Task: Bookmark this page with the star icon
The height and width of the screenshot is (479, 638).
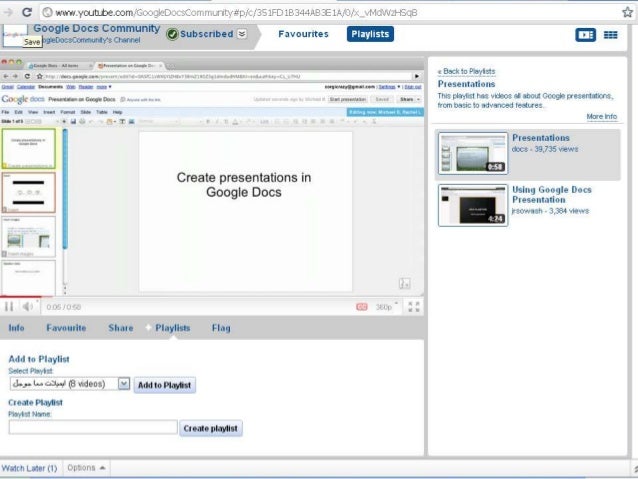Action: click(628, 12)
